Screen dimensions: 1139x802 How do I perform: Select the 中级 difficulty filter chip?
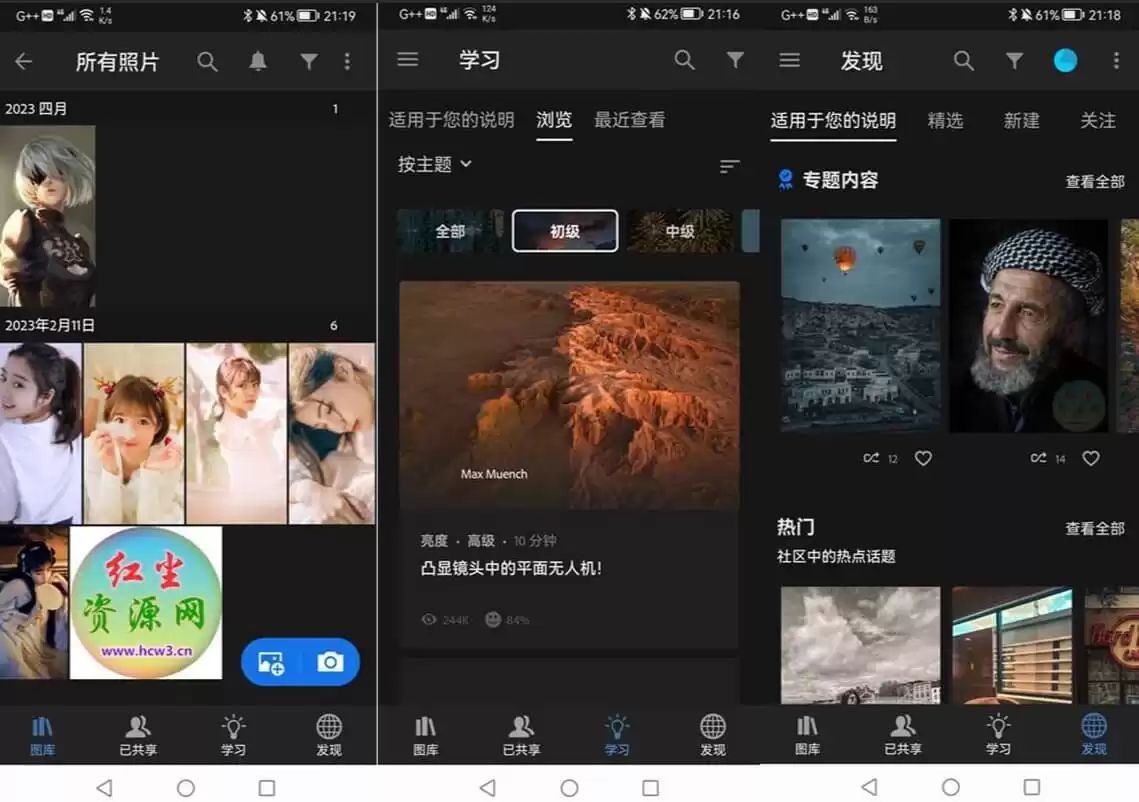coord(680,231)
